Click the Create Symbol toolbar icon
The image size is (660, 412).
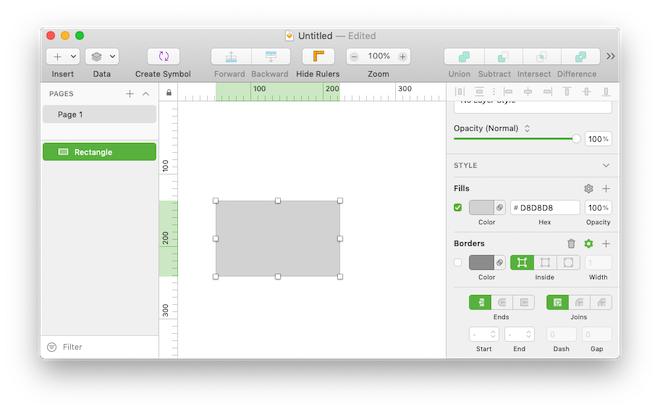coord(163,57)
